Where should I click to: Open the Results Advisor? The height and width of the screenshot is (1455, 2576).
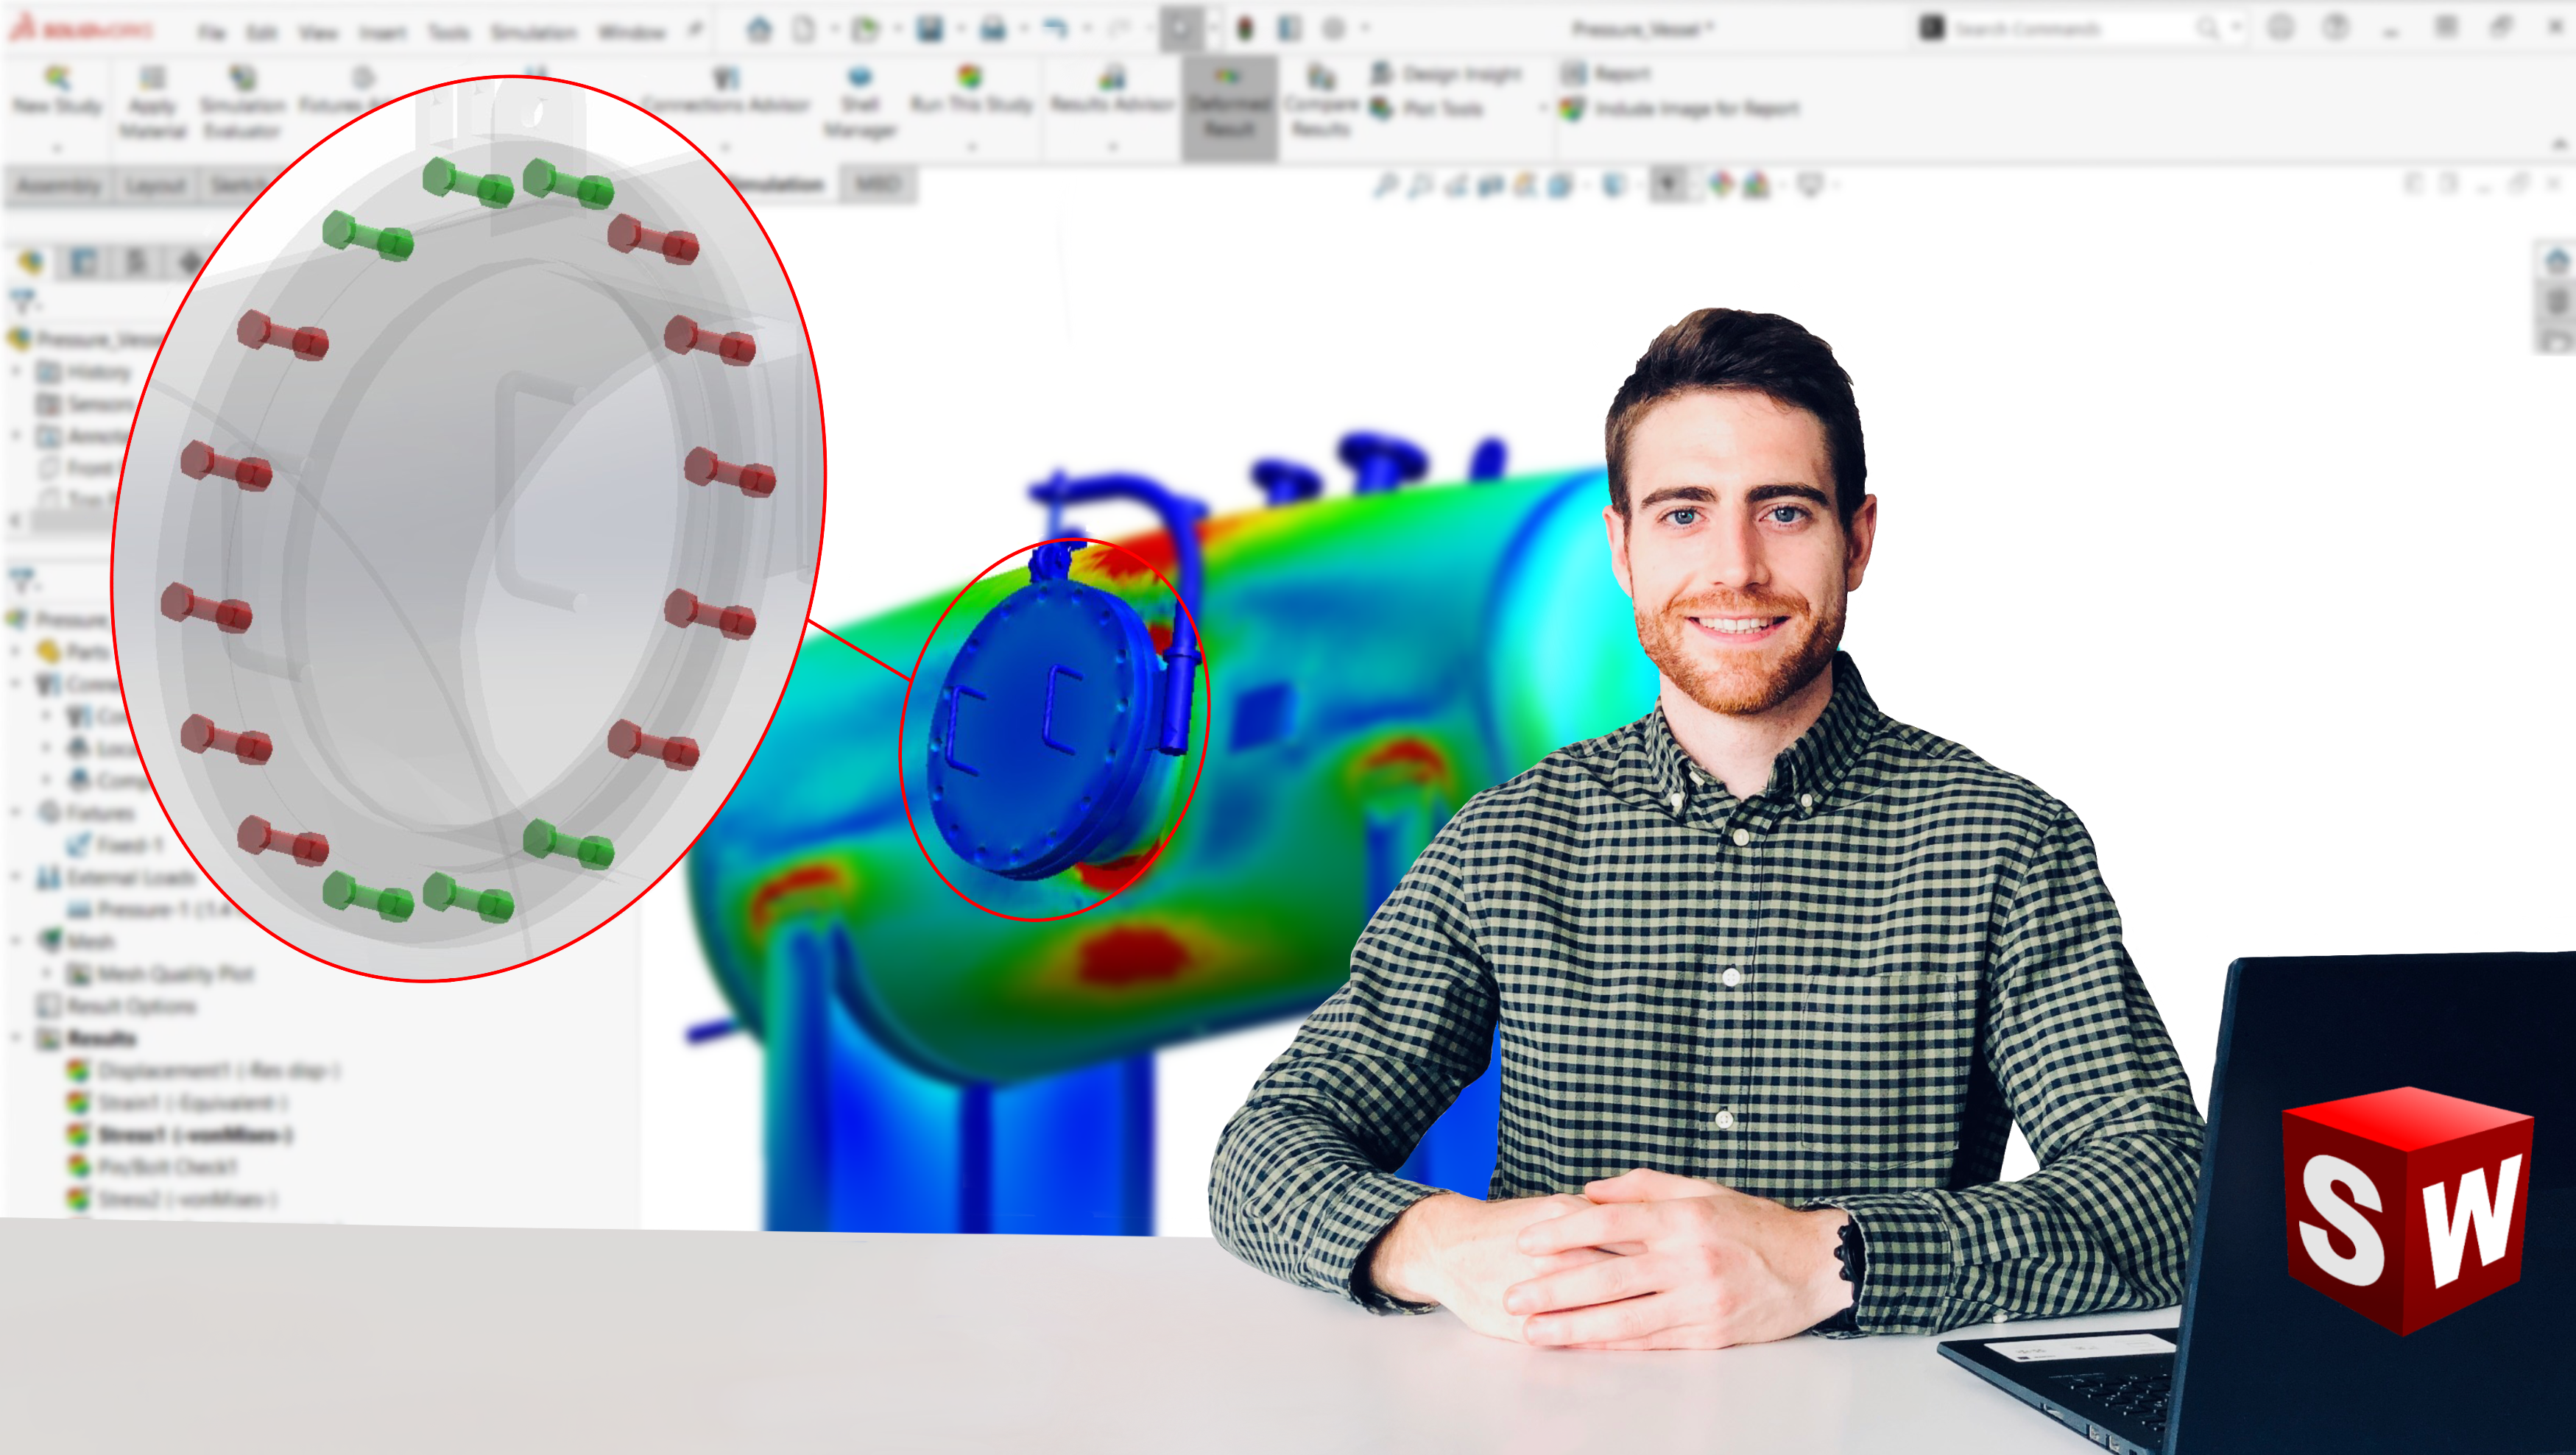point(1112,90)
